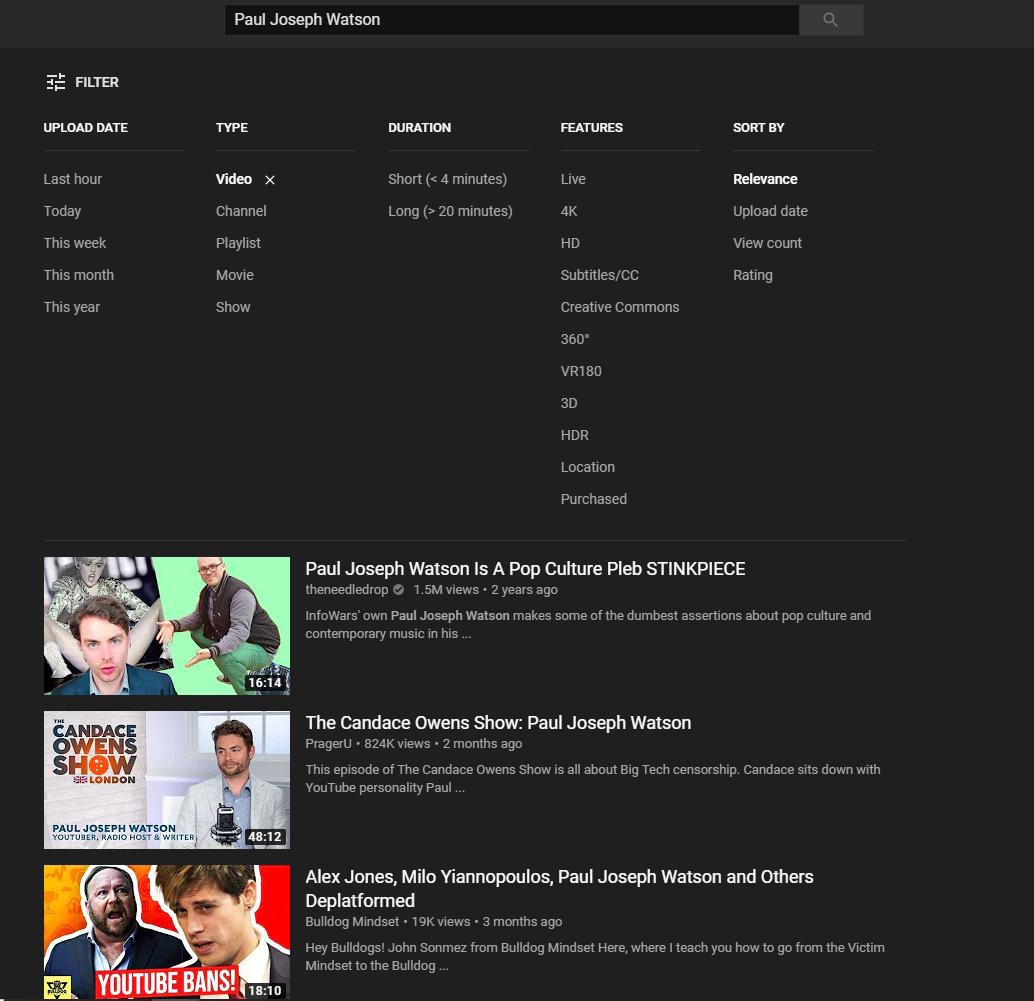Screen dimensions: 1034x1001
Task: Focus the search field containing Paul Joseph Watson
Action: pyautogui.click(x=512, y=20)
